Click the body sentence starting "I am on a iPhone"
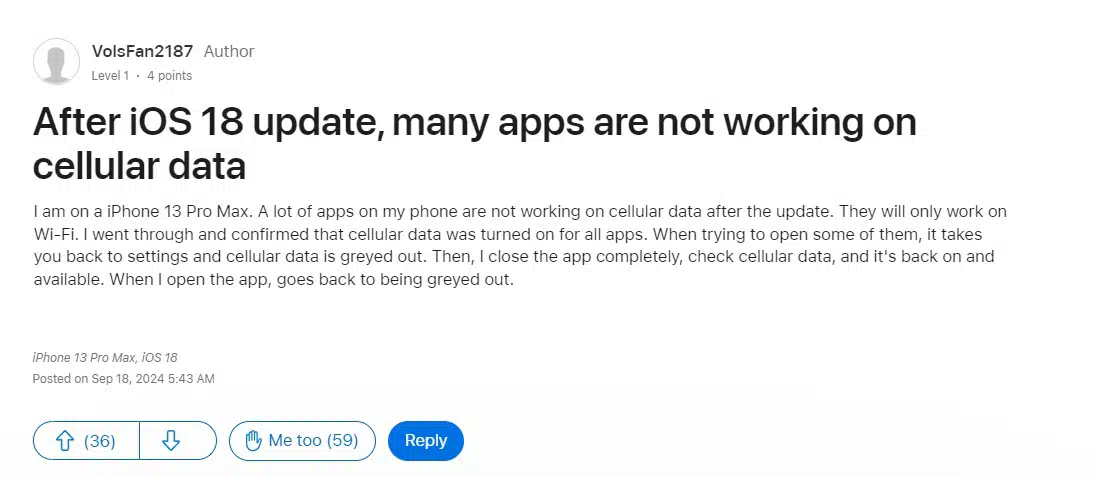Screen dimensions: 1097x477 click(x=146, y=211)
